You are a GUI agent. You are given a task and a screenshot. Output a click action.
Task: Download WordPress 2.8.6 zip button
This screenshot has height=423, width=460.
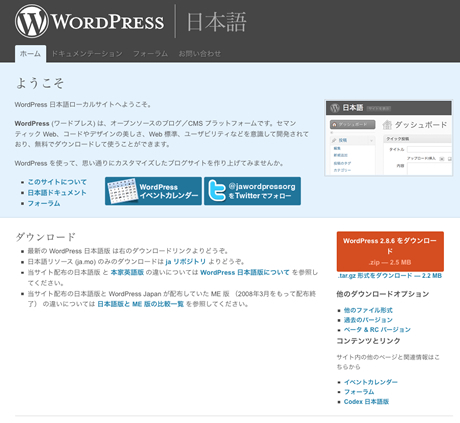390,251
